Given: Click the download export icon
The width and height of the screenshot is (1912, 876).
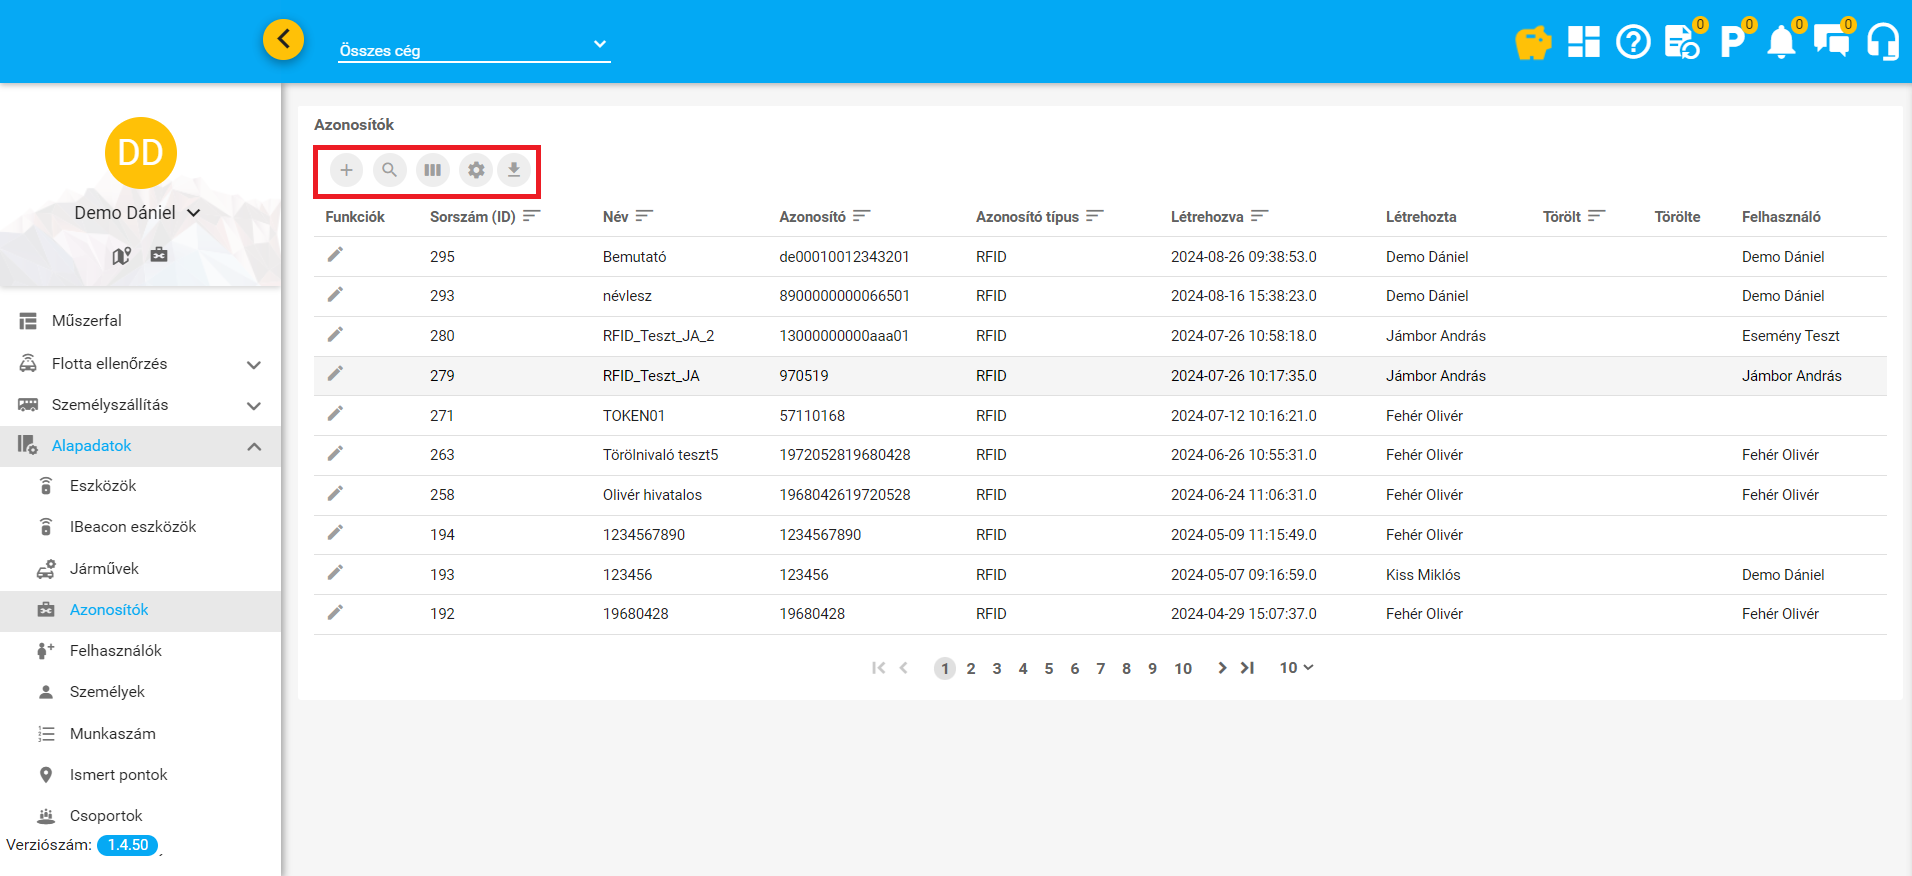Looking at the screenshot, I should tap(513, 170).
